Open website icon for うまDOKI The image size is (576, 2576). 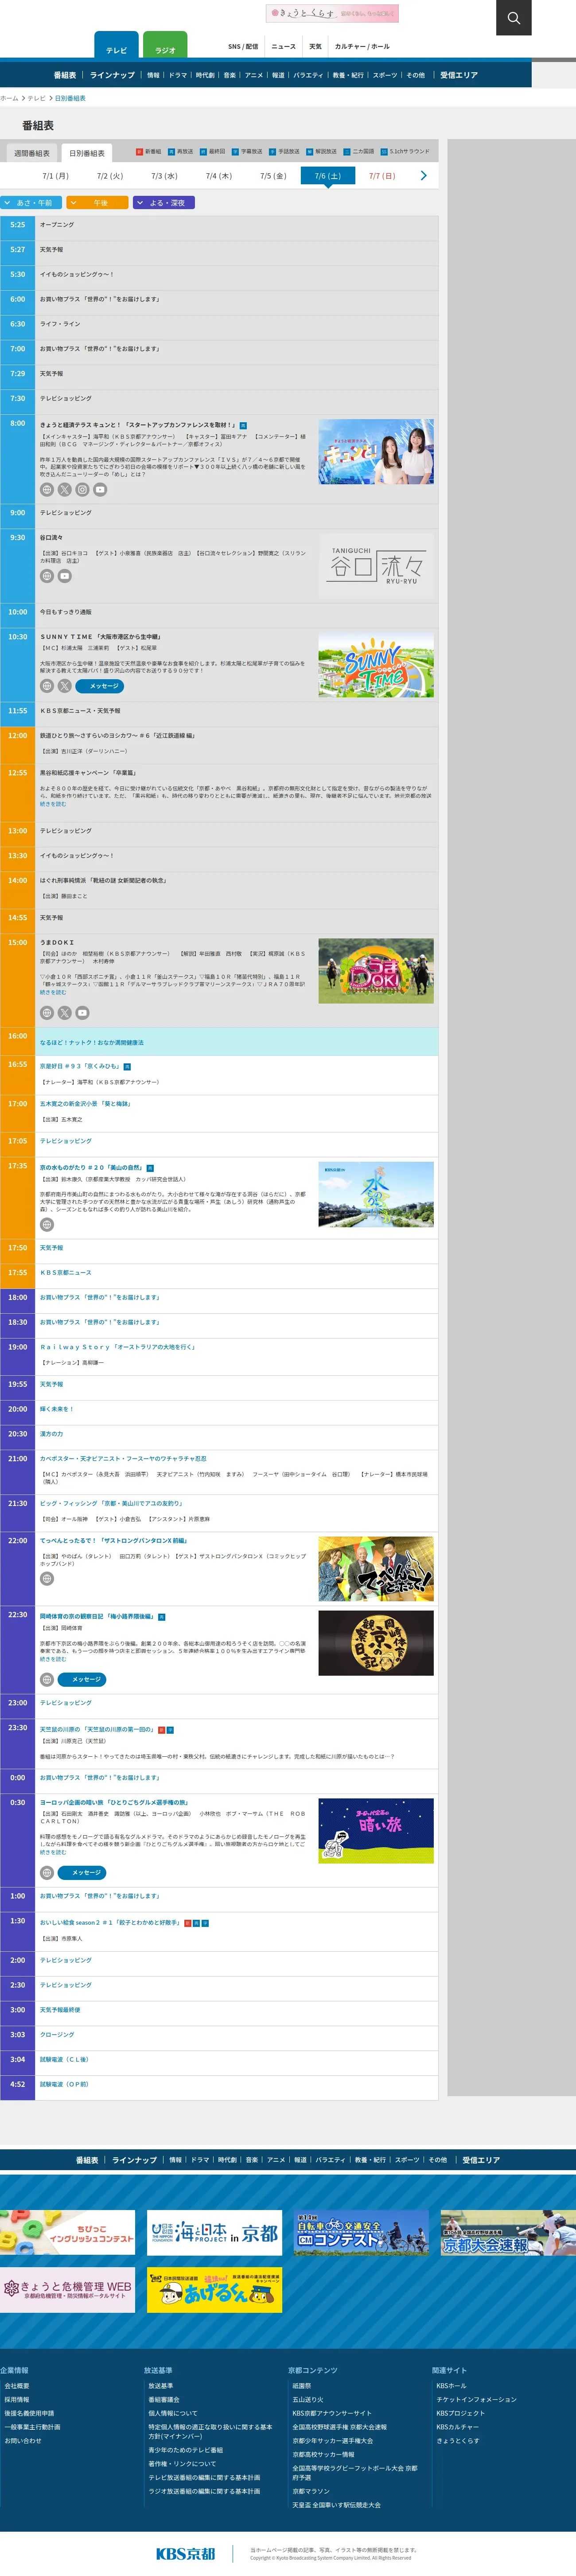coord(47,1012)
